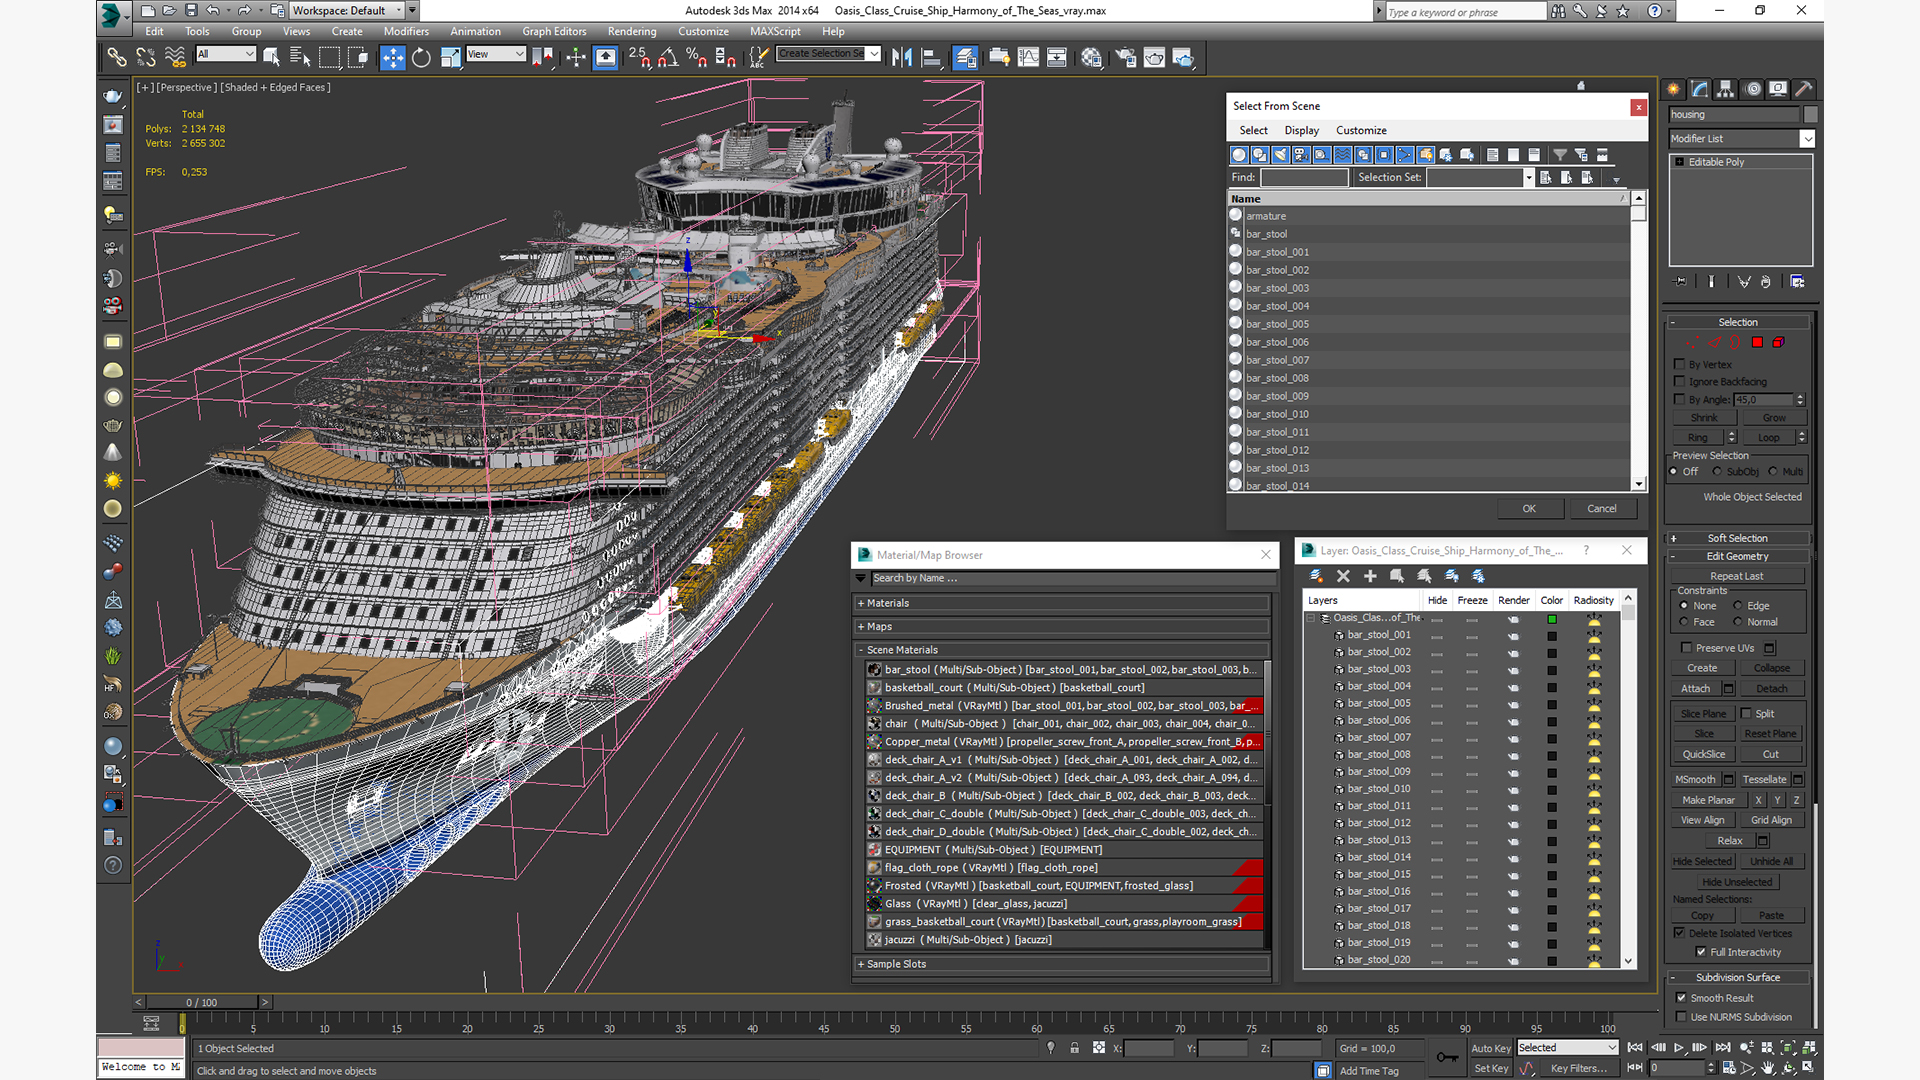Toggle Display Lights filter in Select From Scene
This screenshot has width=1920, height=1080.
(x=1281, y=155)
